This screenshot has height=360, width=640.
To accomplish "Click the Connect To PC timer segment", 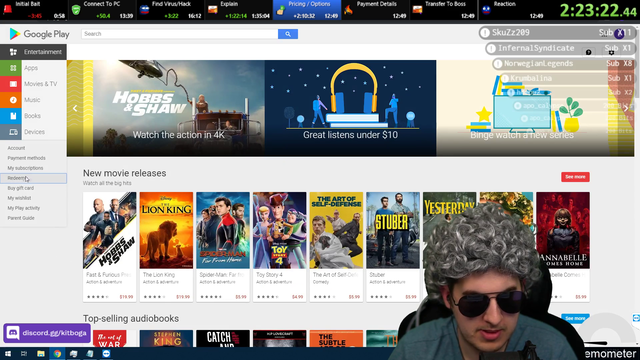I will point(102,10).
